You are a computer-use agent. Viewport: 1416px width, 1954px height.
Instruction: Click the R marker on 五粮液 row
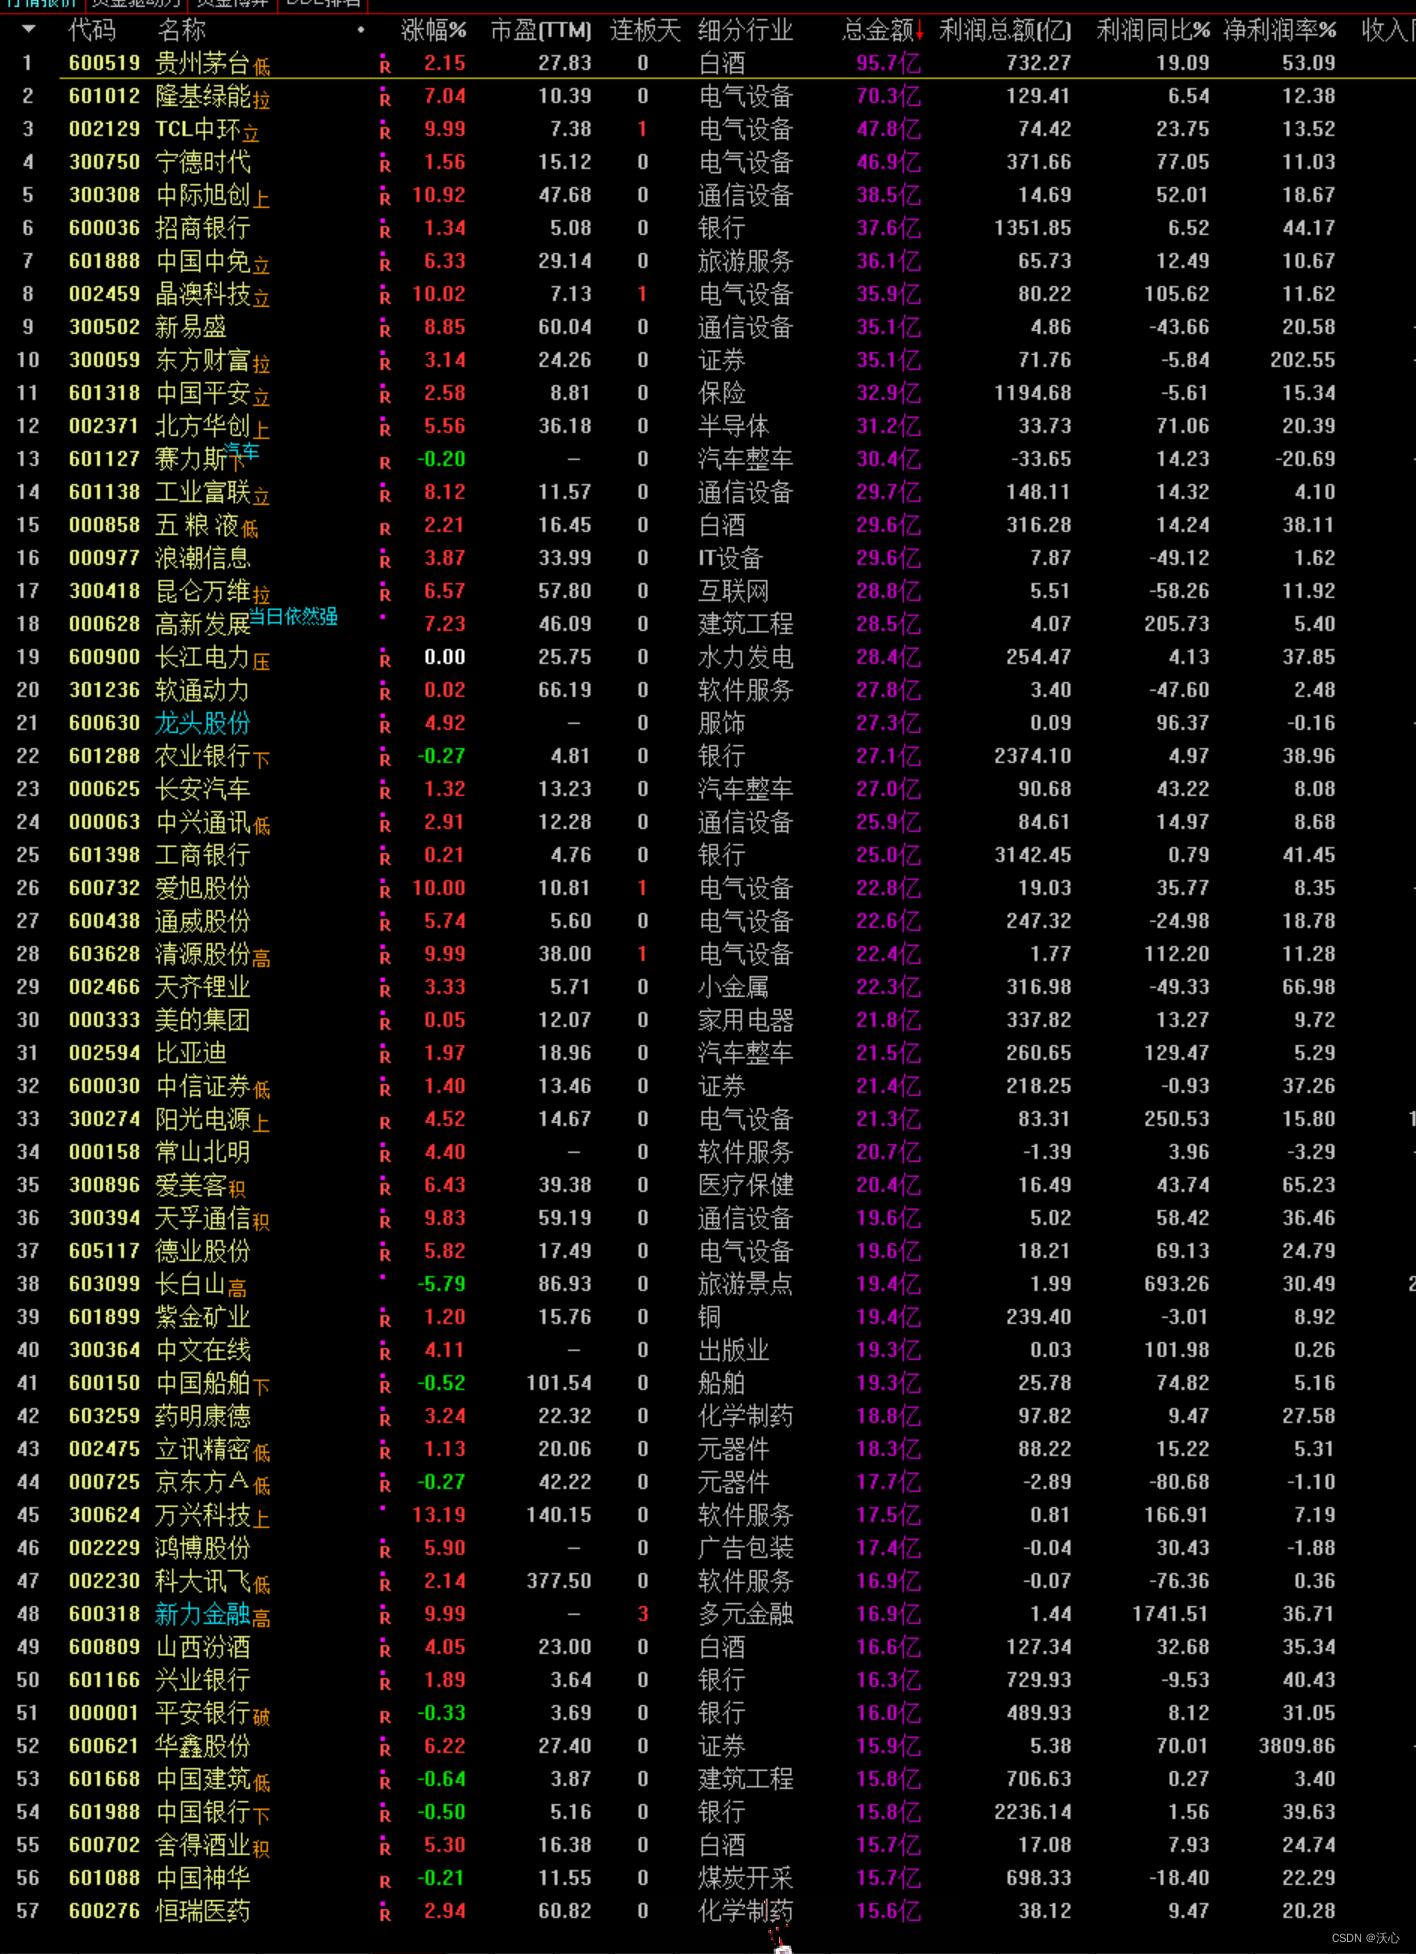click(385, 529)
